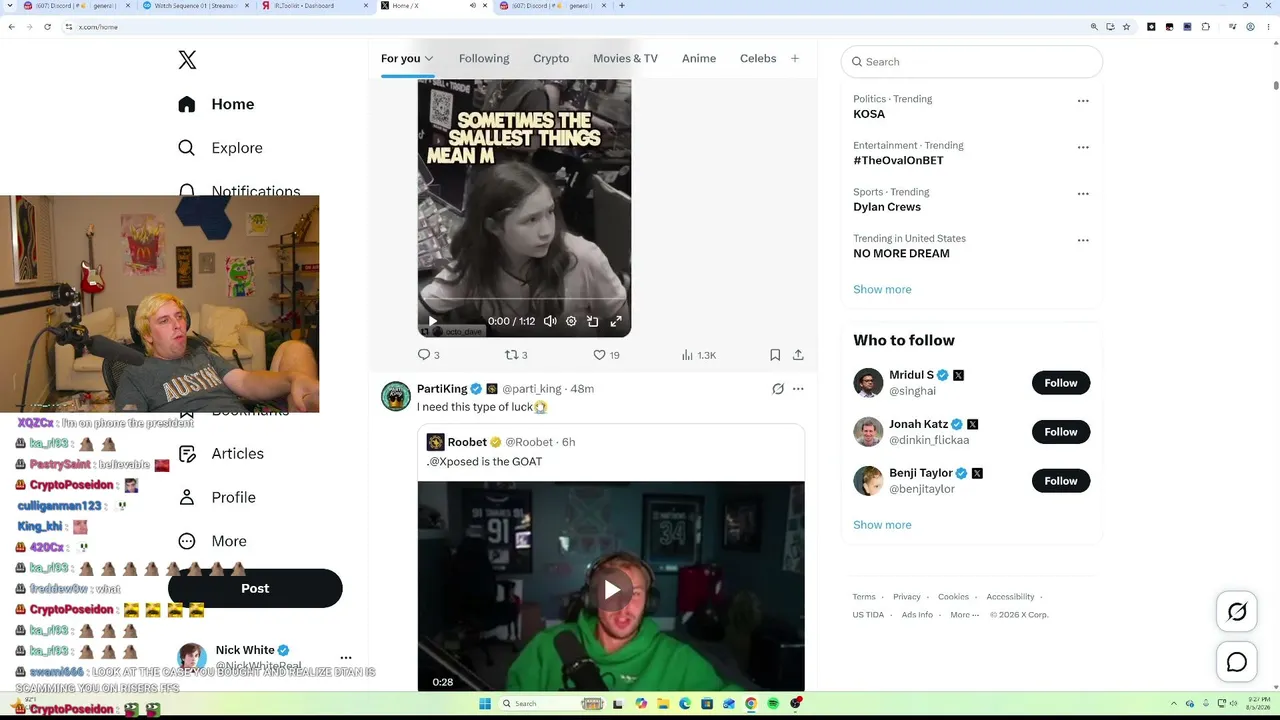Screen dimensions: 1280x720
Task: Click the X logo in the sidebar
Action: click(x=187, y=60)
